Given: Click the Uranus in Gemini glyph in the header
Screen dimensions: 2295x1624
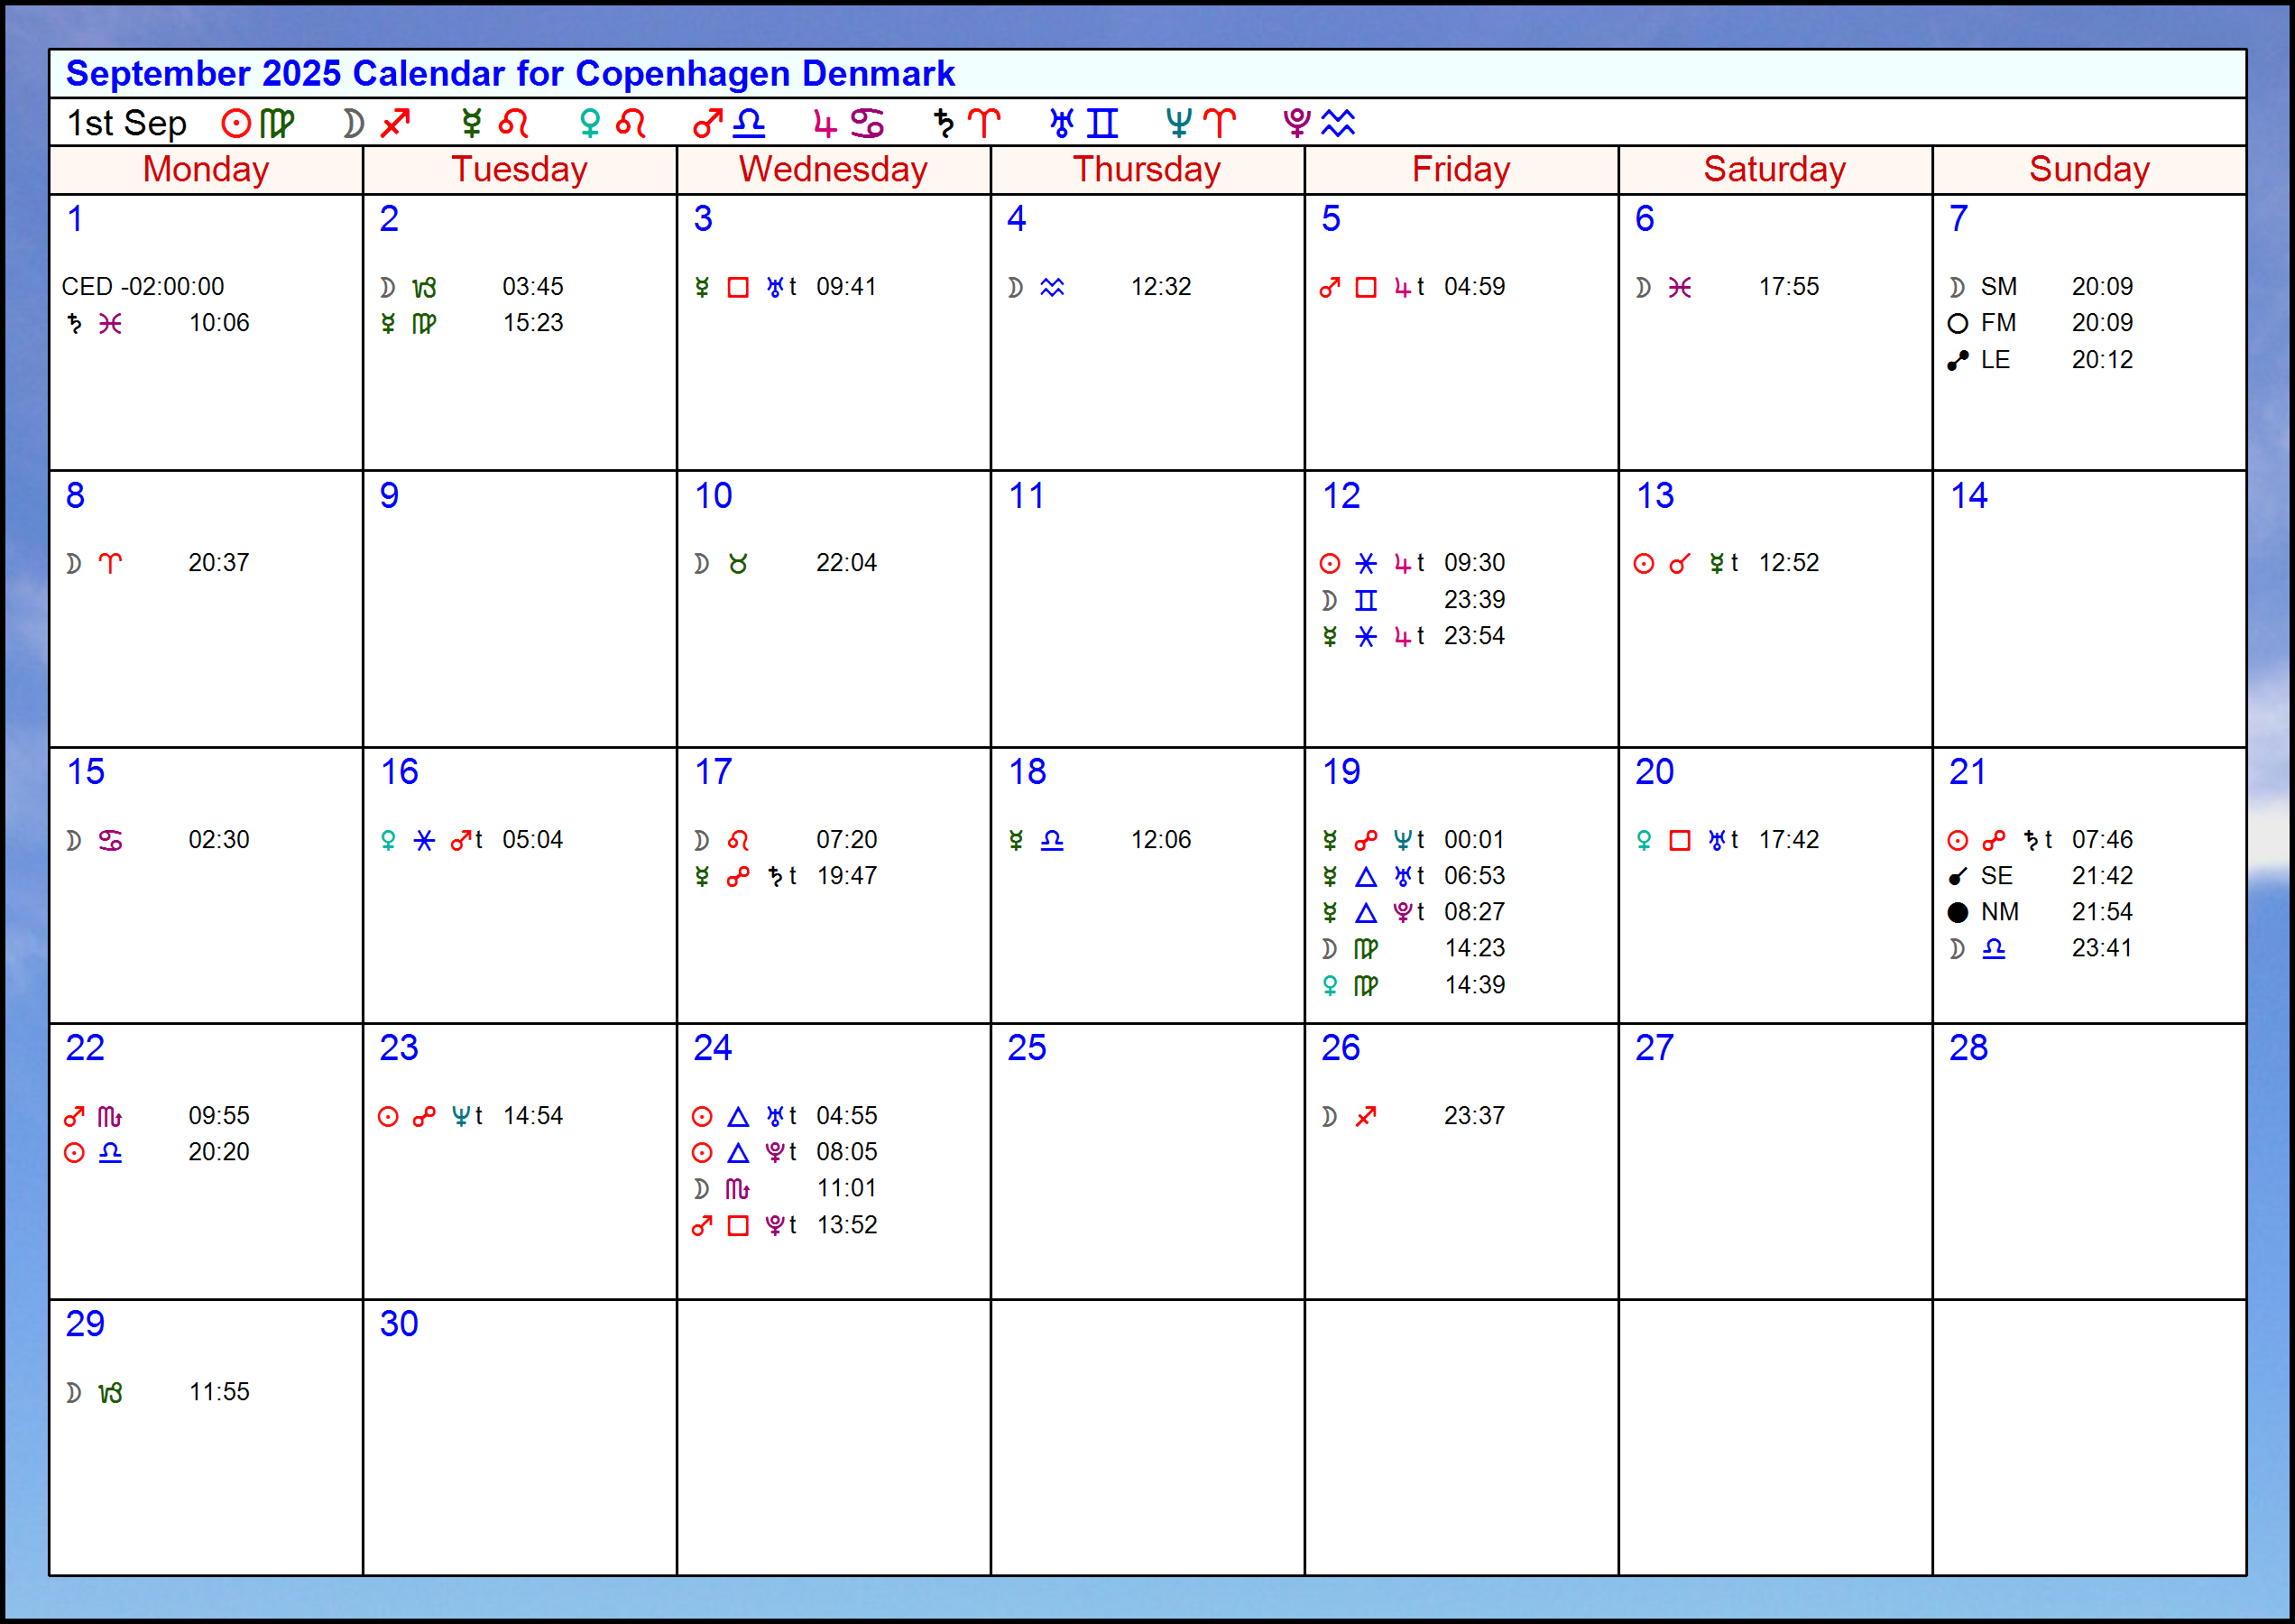Looking at the screenshot, I should click(x=1080, y=122).
